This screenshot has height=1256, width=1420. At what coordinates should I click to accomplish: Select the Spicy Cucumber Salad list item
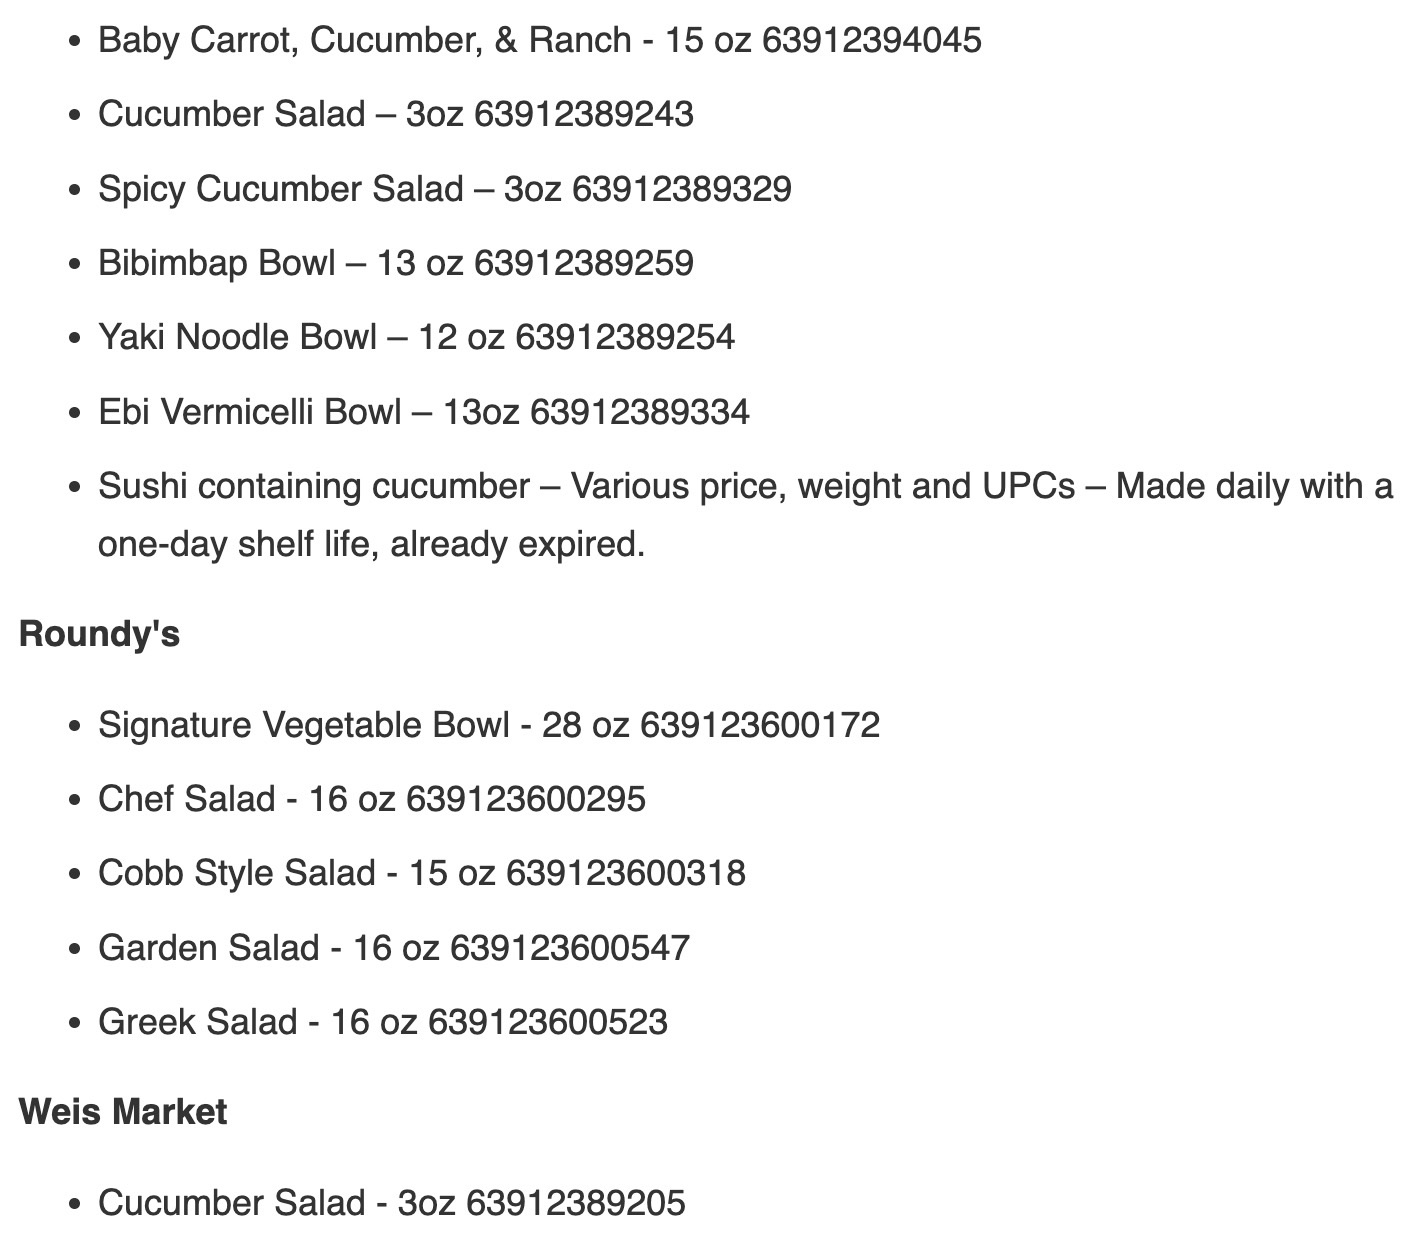click(x=445, y=189)
